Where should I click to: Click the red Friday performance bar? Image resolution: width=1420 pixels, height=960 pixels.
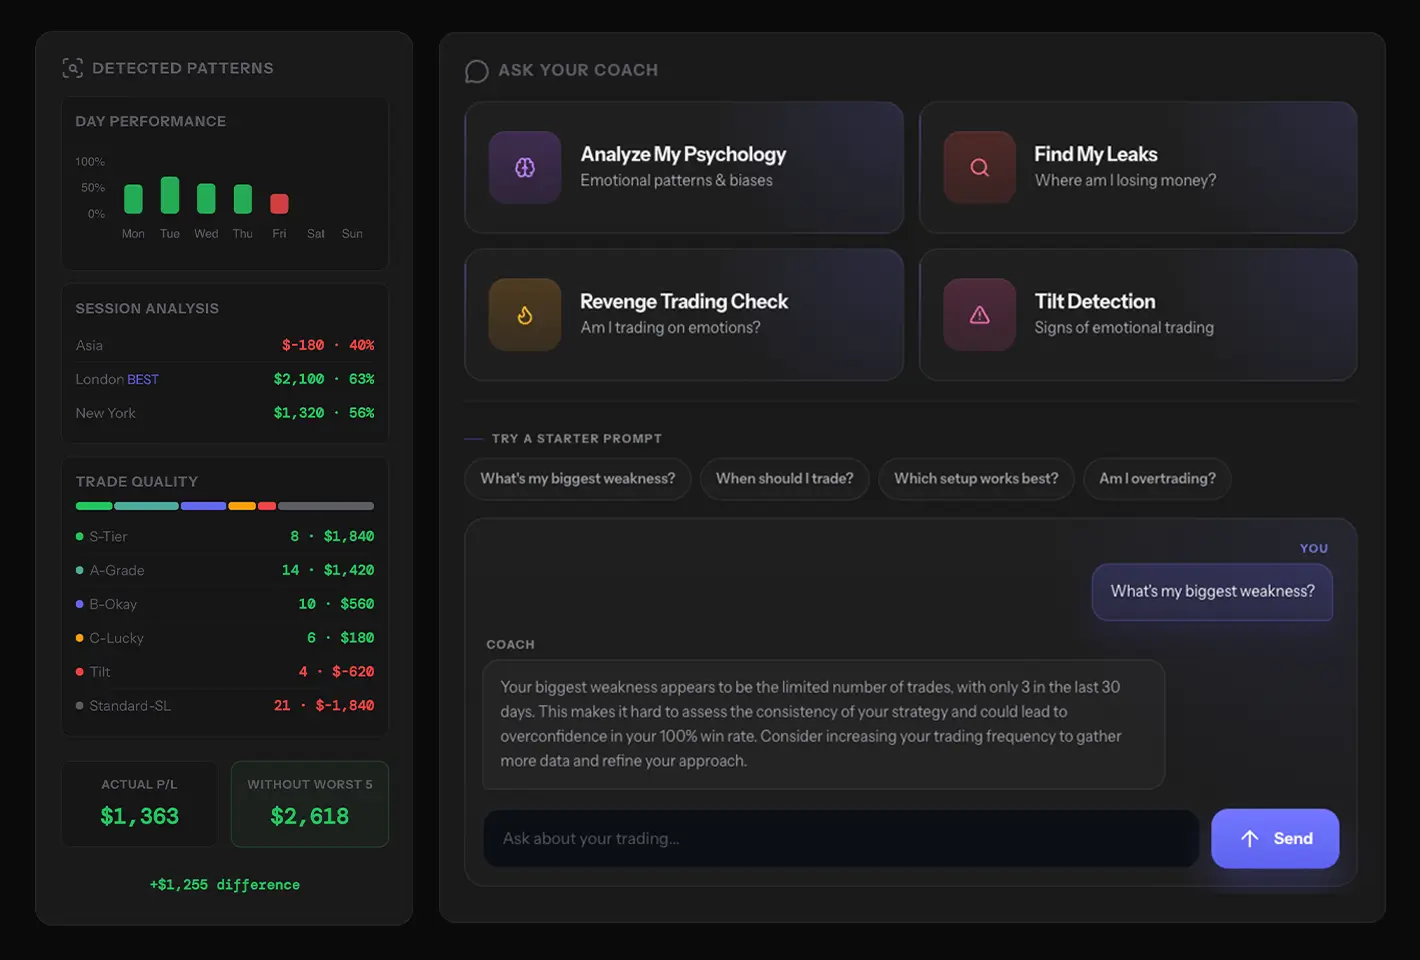coord(279,204)
